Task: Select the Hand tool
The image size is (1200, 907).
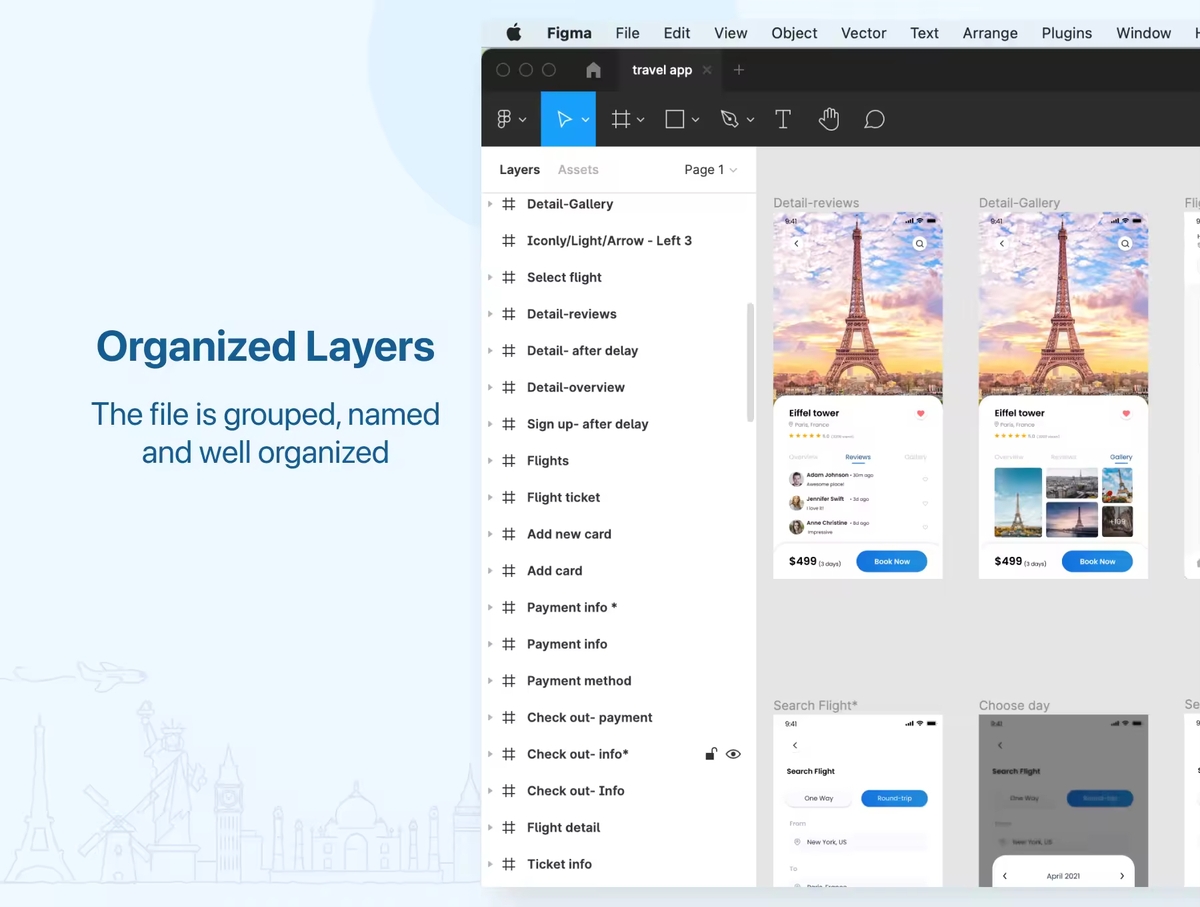Action: (x=828, y=120)
